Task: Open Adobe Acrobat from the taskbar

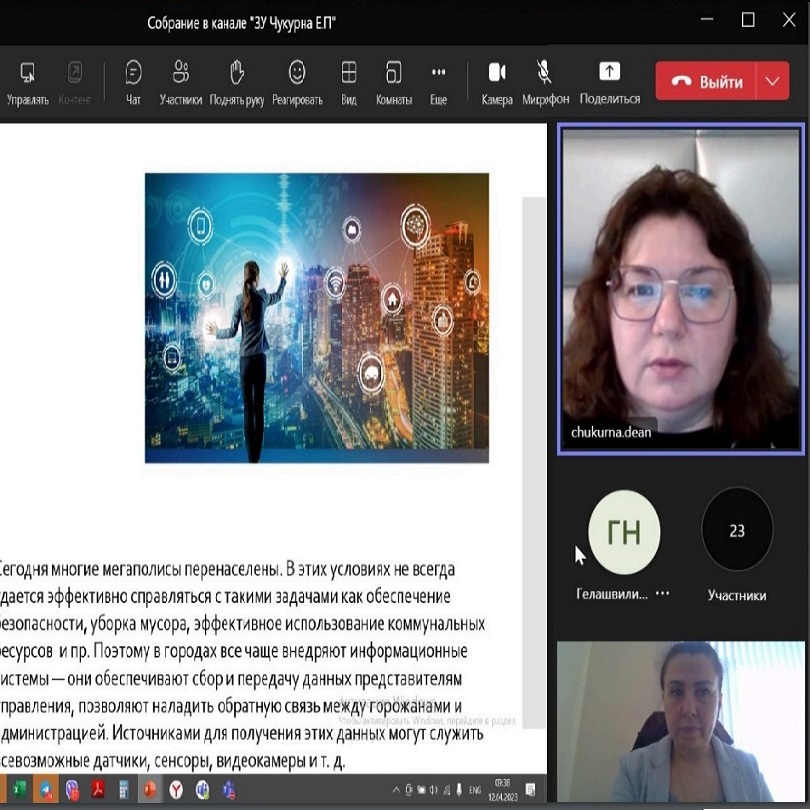Action: pos(98,790)
